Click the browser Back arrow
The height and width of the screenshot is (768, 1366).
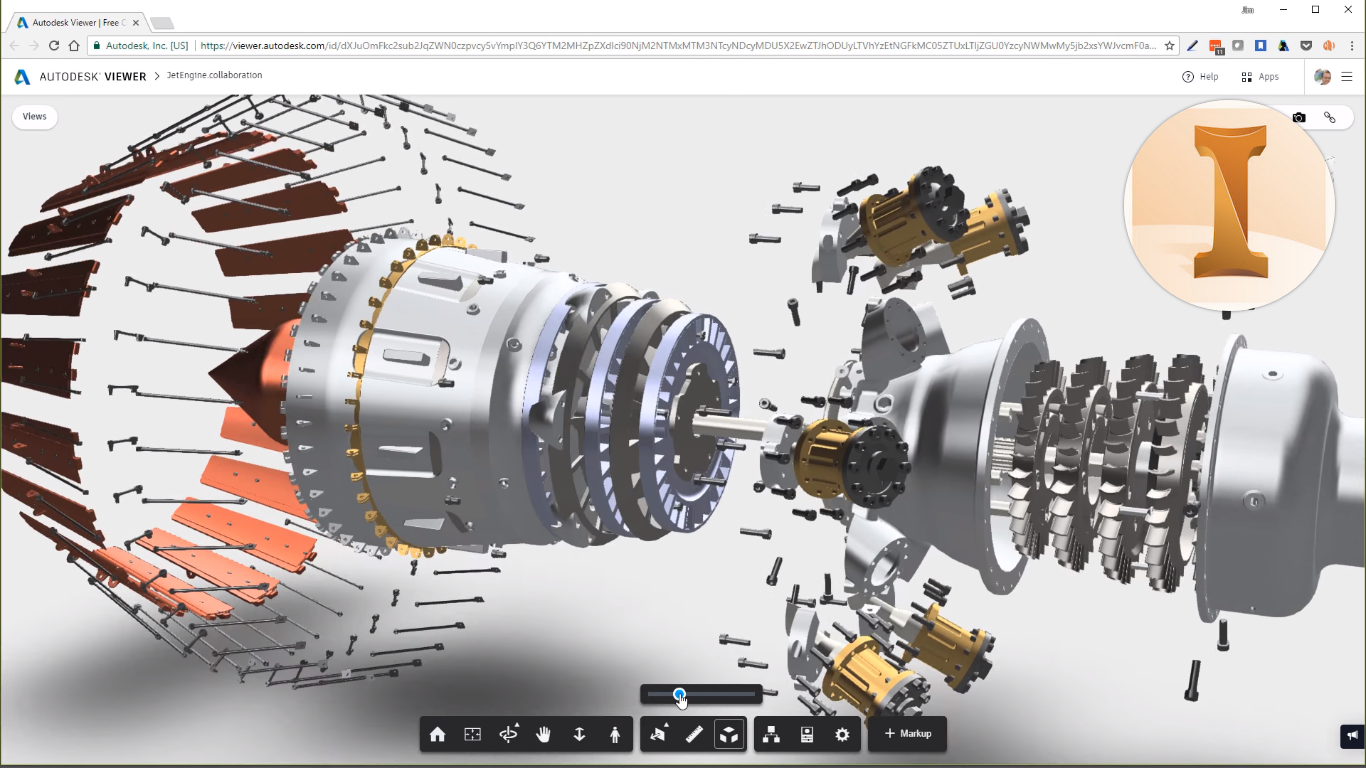(x=14, y=46)
